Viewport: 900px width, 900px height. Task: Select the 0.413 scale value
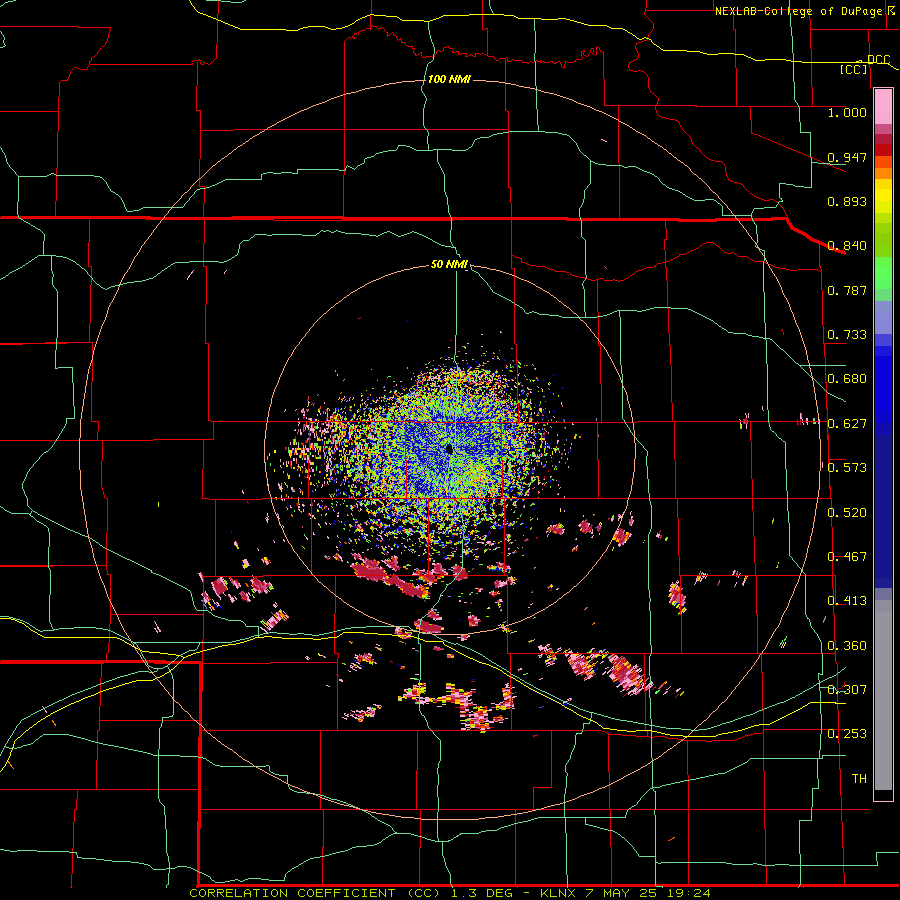[x=847, y=601]
